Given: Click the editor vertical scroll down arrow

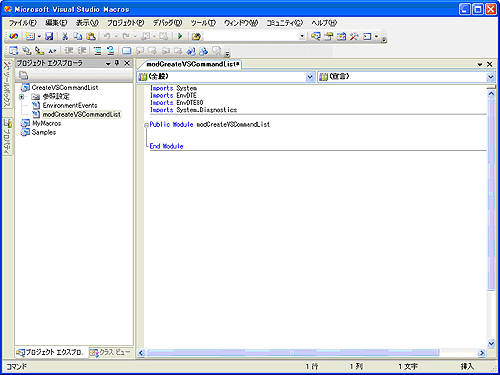Looking at the screenshot, I should (x=491, y=343).
